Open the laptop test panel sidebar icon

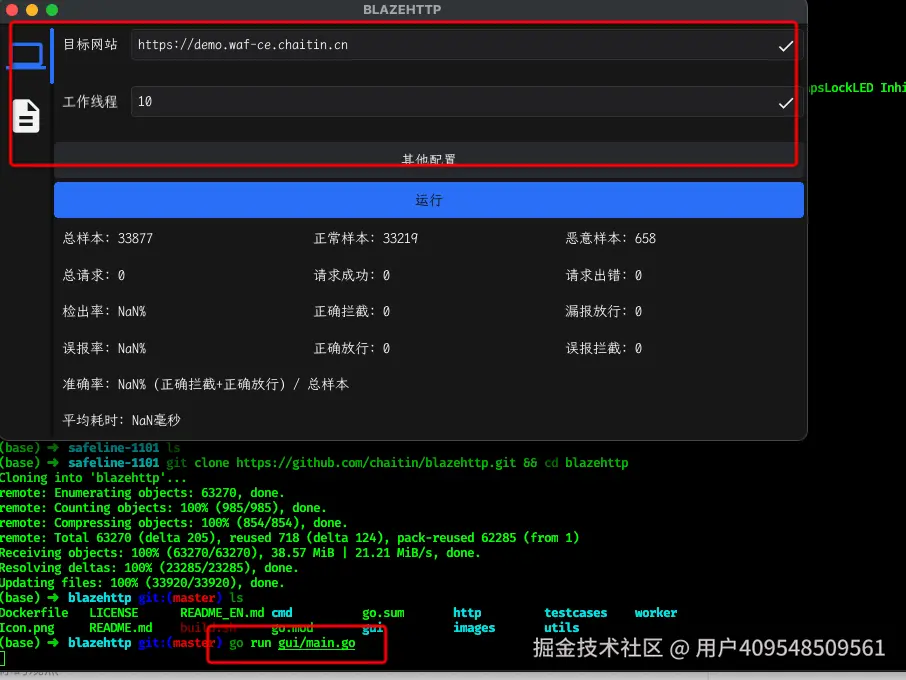[26, 56]
